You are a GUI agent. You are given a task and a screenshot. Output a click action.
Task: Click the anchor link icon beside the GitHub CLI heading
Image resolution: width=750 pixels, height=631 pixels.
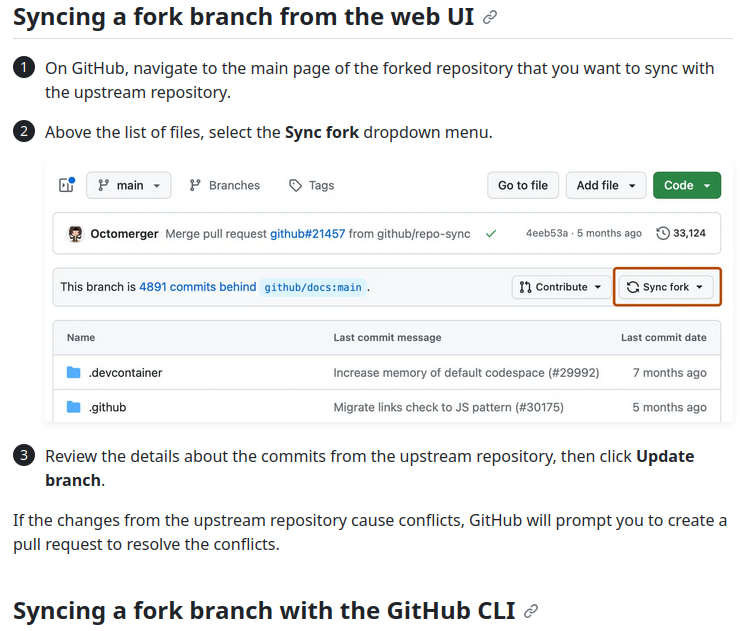[531, 611]
